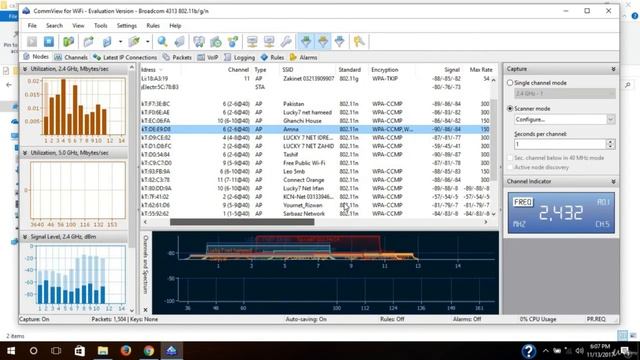640x360 pixels.
Task: Open Chrome from the taskbar
Action: (149, 351)
